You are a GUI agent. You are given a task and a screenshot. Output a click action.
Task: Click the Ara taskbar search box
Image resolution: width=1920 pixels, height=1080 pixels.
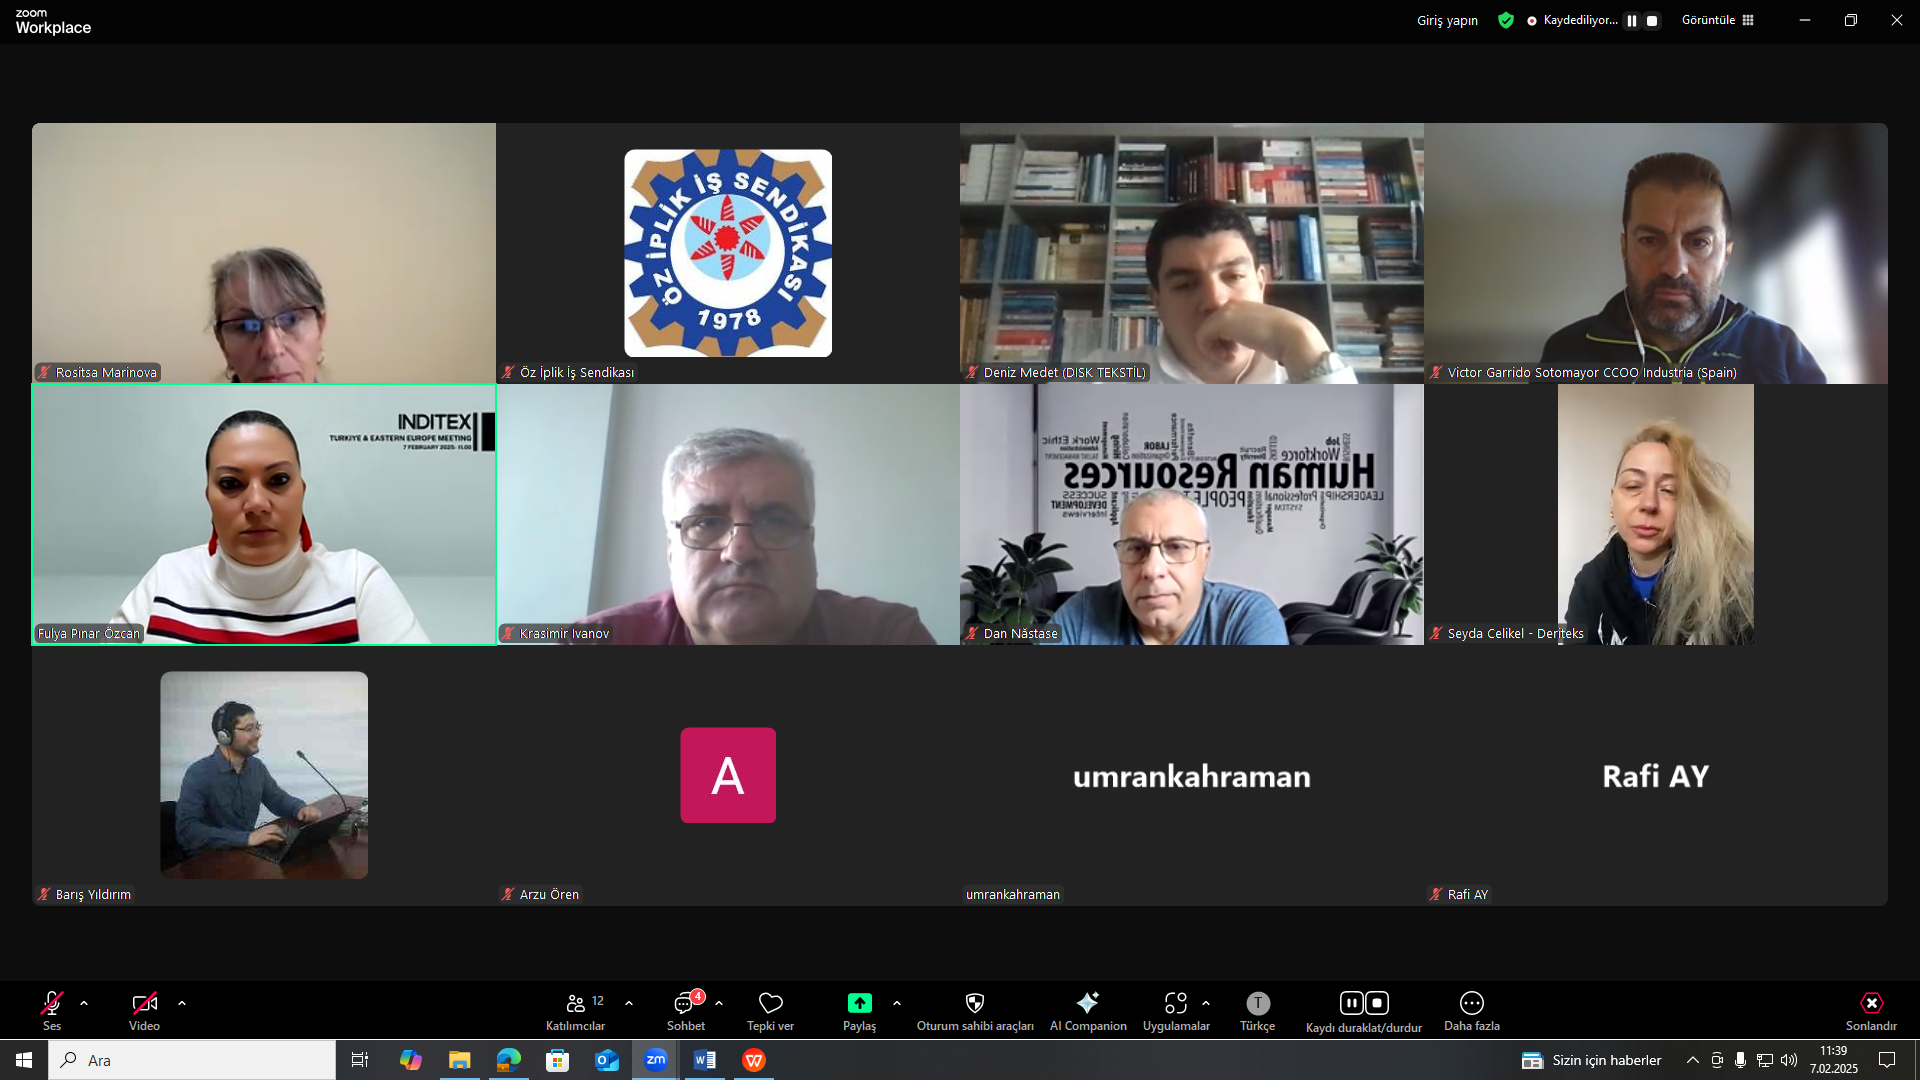[x=192, y=1060]
